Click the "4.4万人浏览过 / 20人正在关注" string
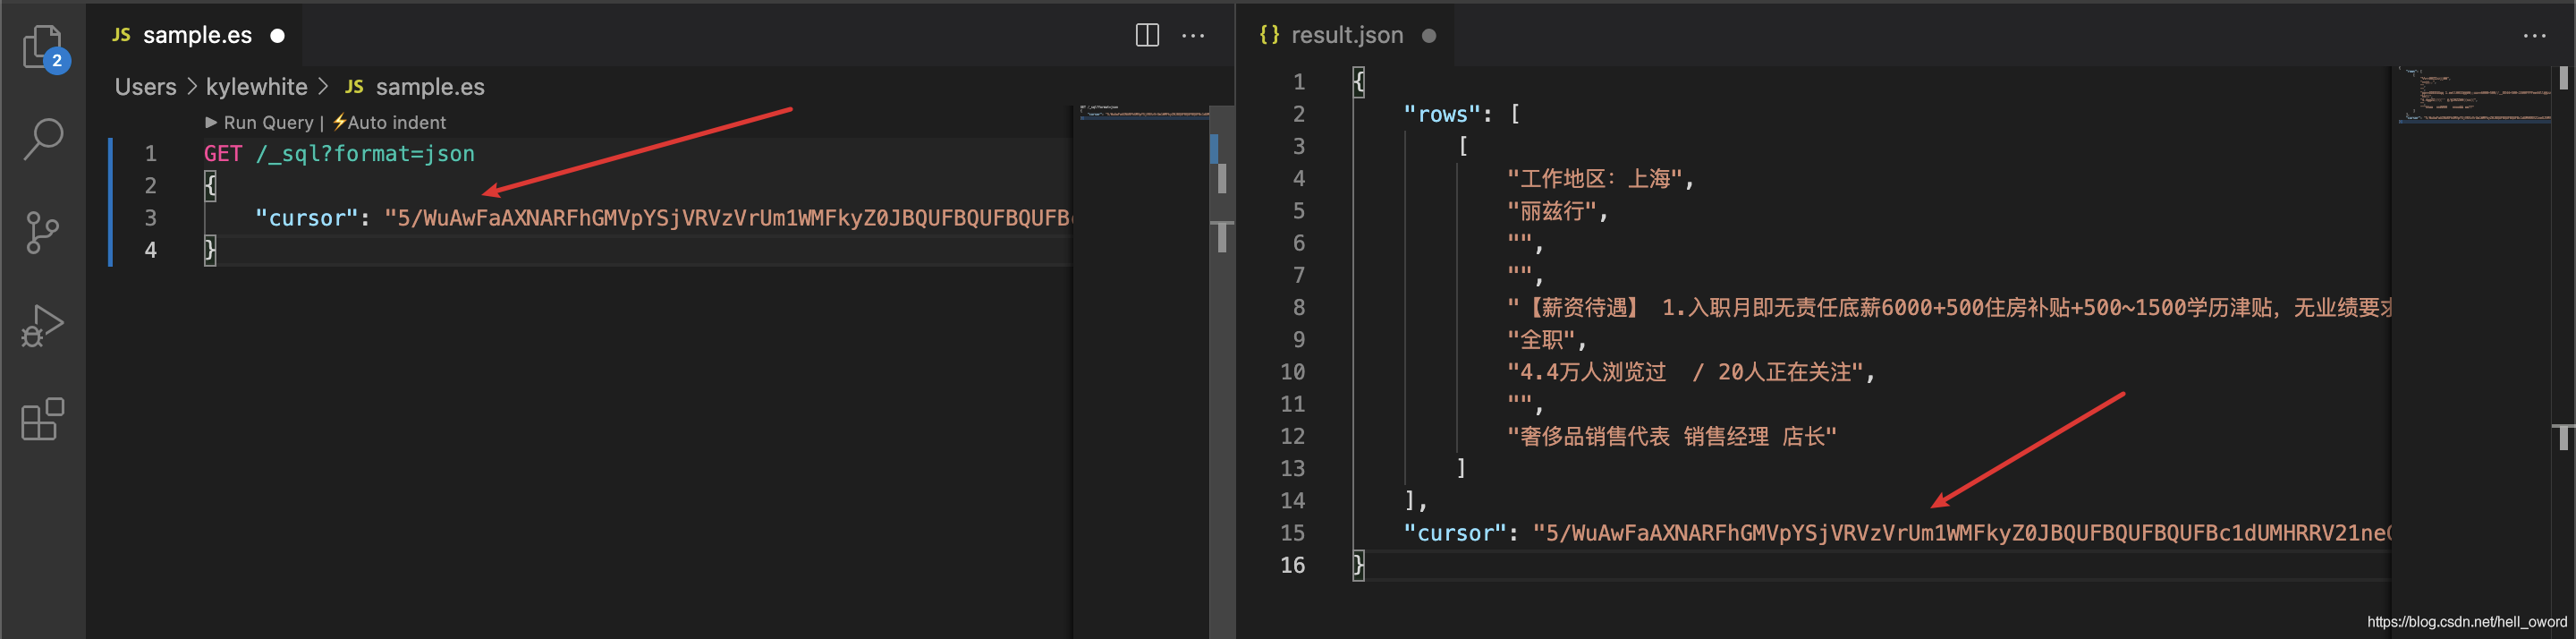The width and height of the screenshot is (2576, 639). pos(1684,372)
